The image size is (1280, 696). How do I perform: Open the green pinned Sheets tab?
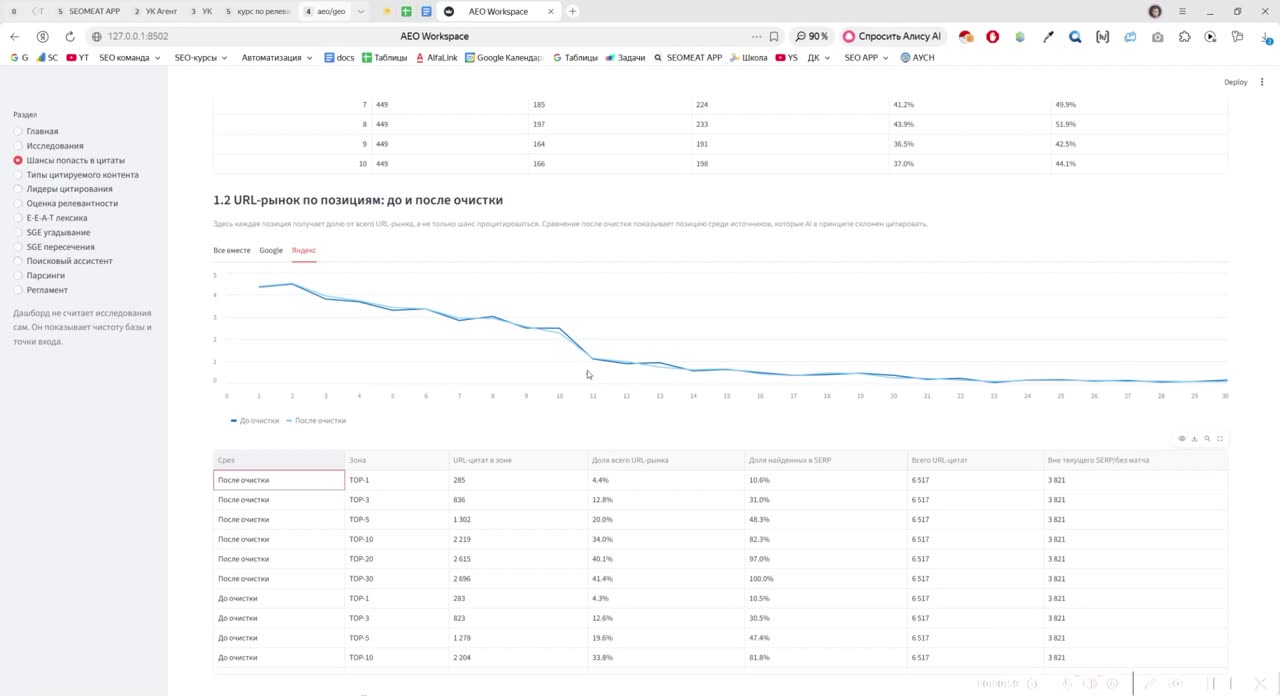point(406,12)
